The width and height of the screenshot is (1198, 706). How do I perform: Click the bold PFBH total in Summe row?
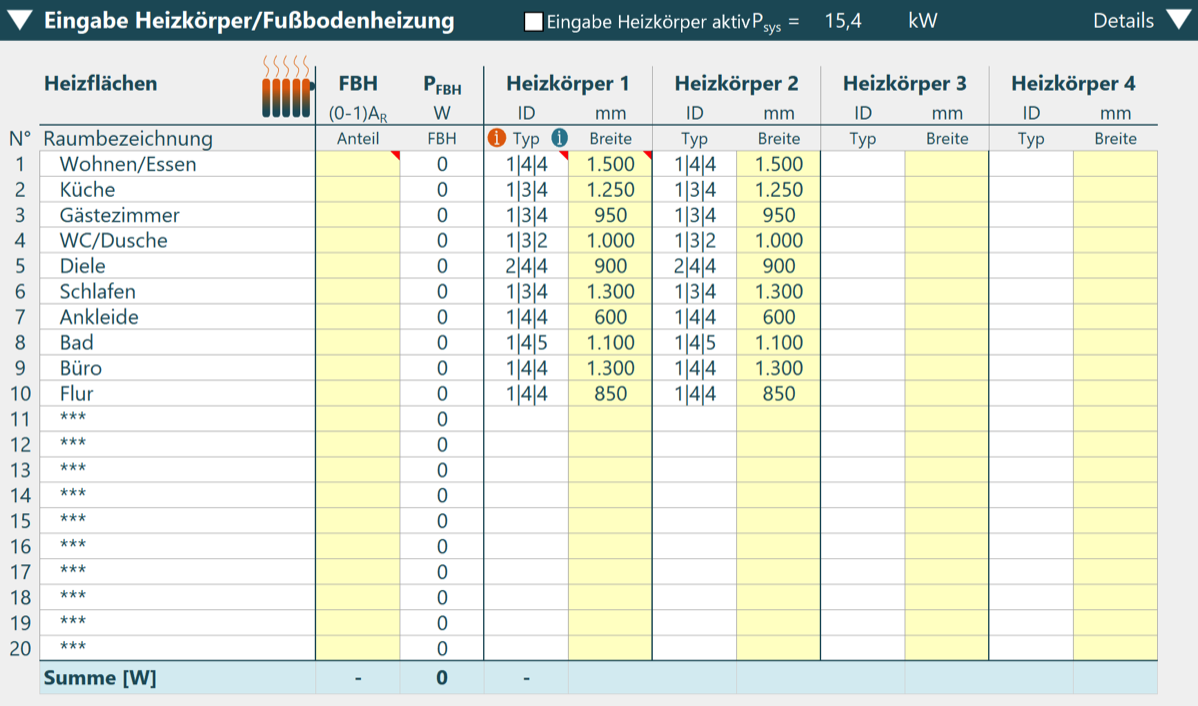[x=442, y=678]
